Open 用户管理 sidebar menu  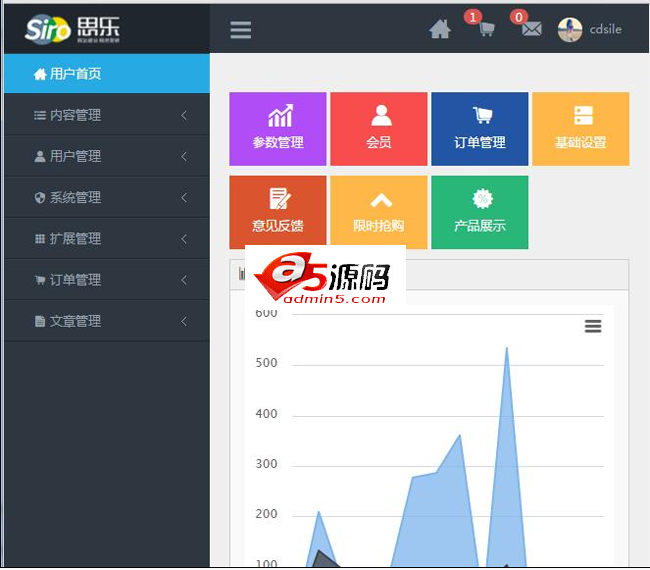point(107,156)
